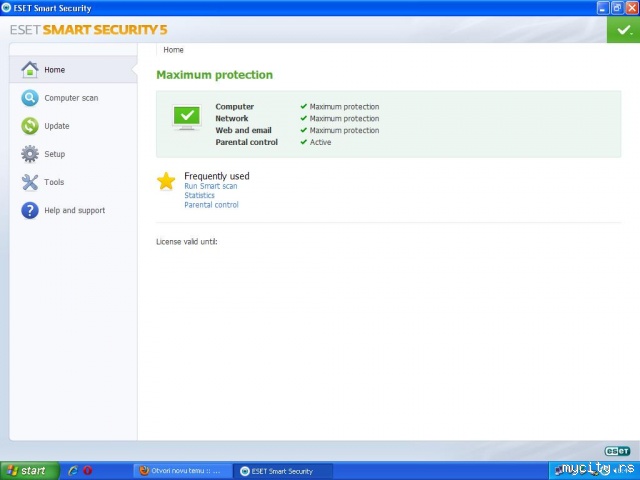Viewport: 640px width, 480px height.
Task: Restore down the ESET window
Action: pos(617,8)
